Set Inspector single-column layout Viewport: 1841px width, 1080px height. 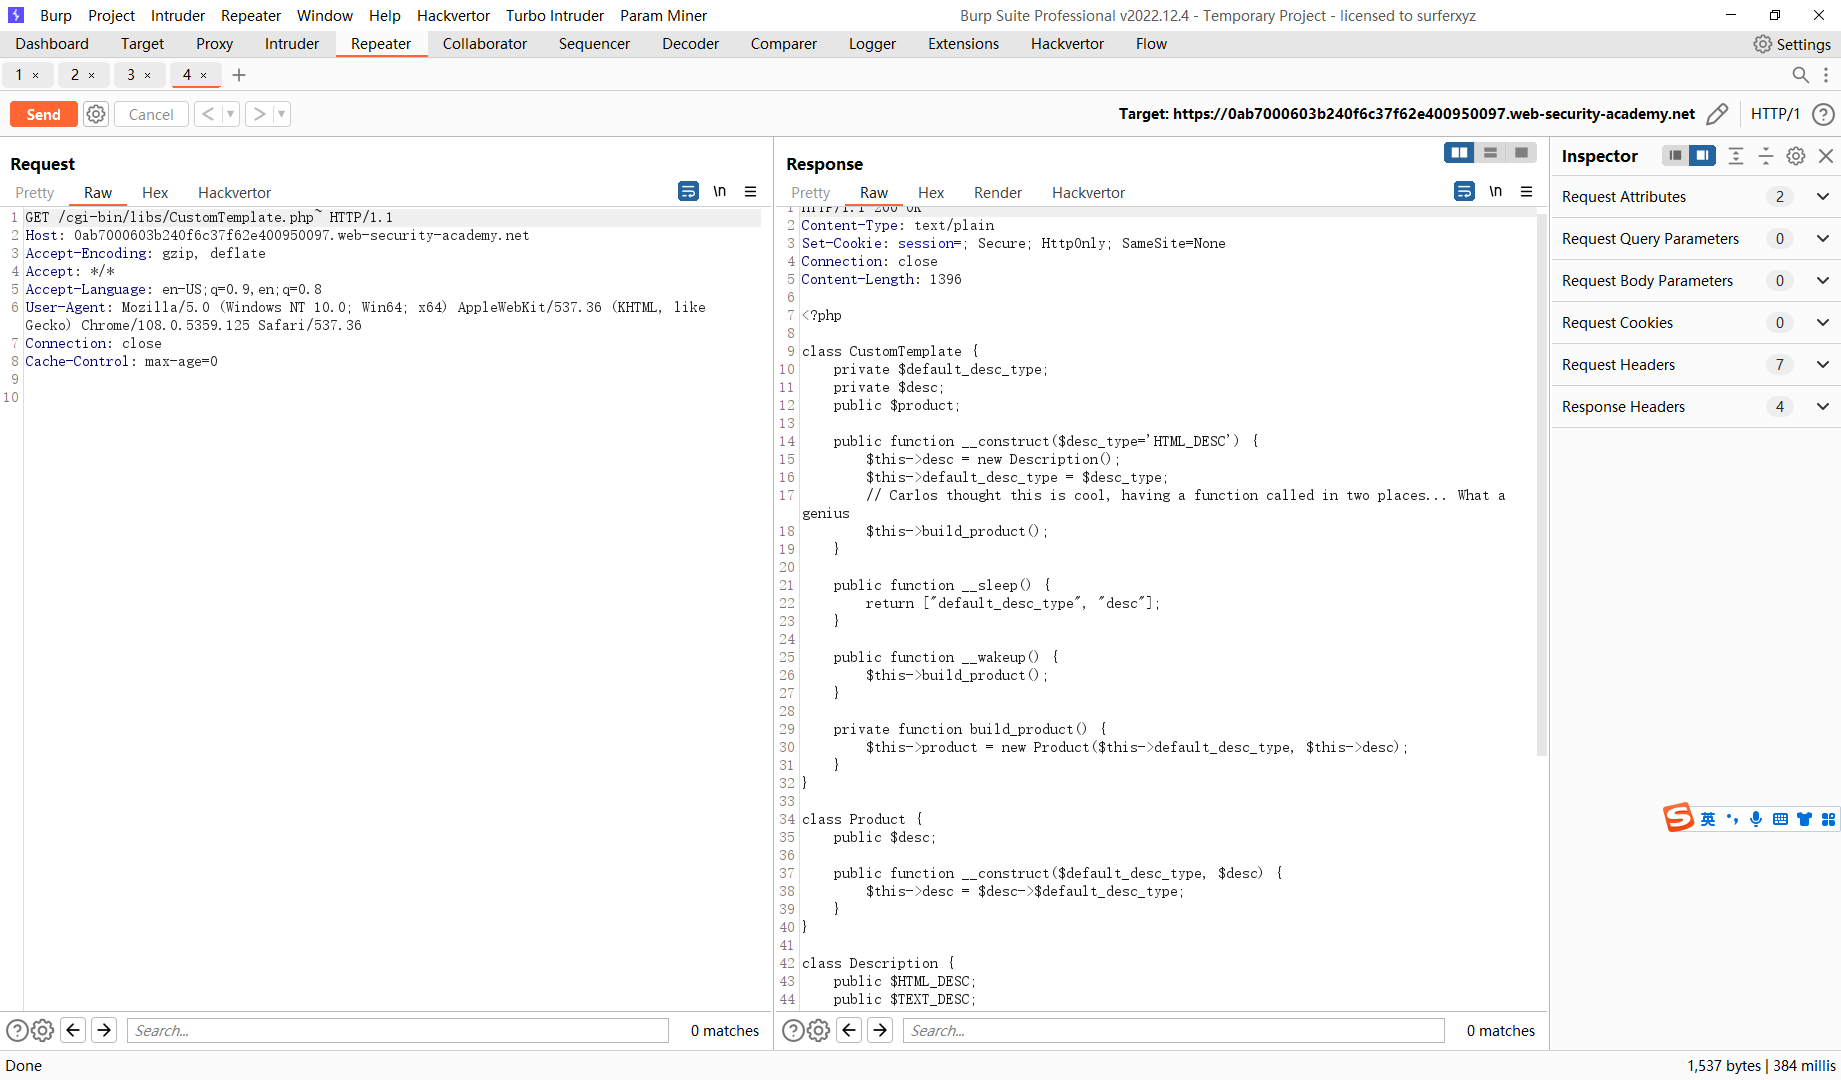pyautogui.click(x=1675, y=156)
